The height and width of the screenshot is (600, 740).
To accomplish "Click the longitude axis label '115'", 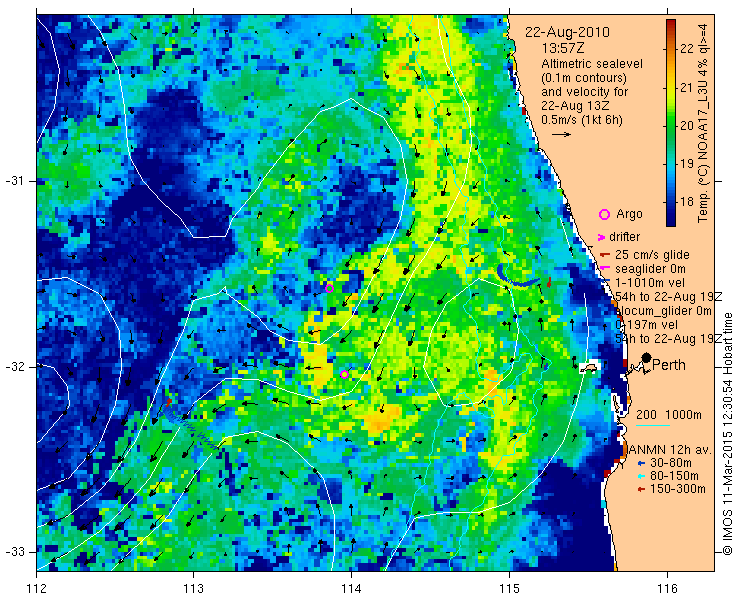I will (509, 589).
